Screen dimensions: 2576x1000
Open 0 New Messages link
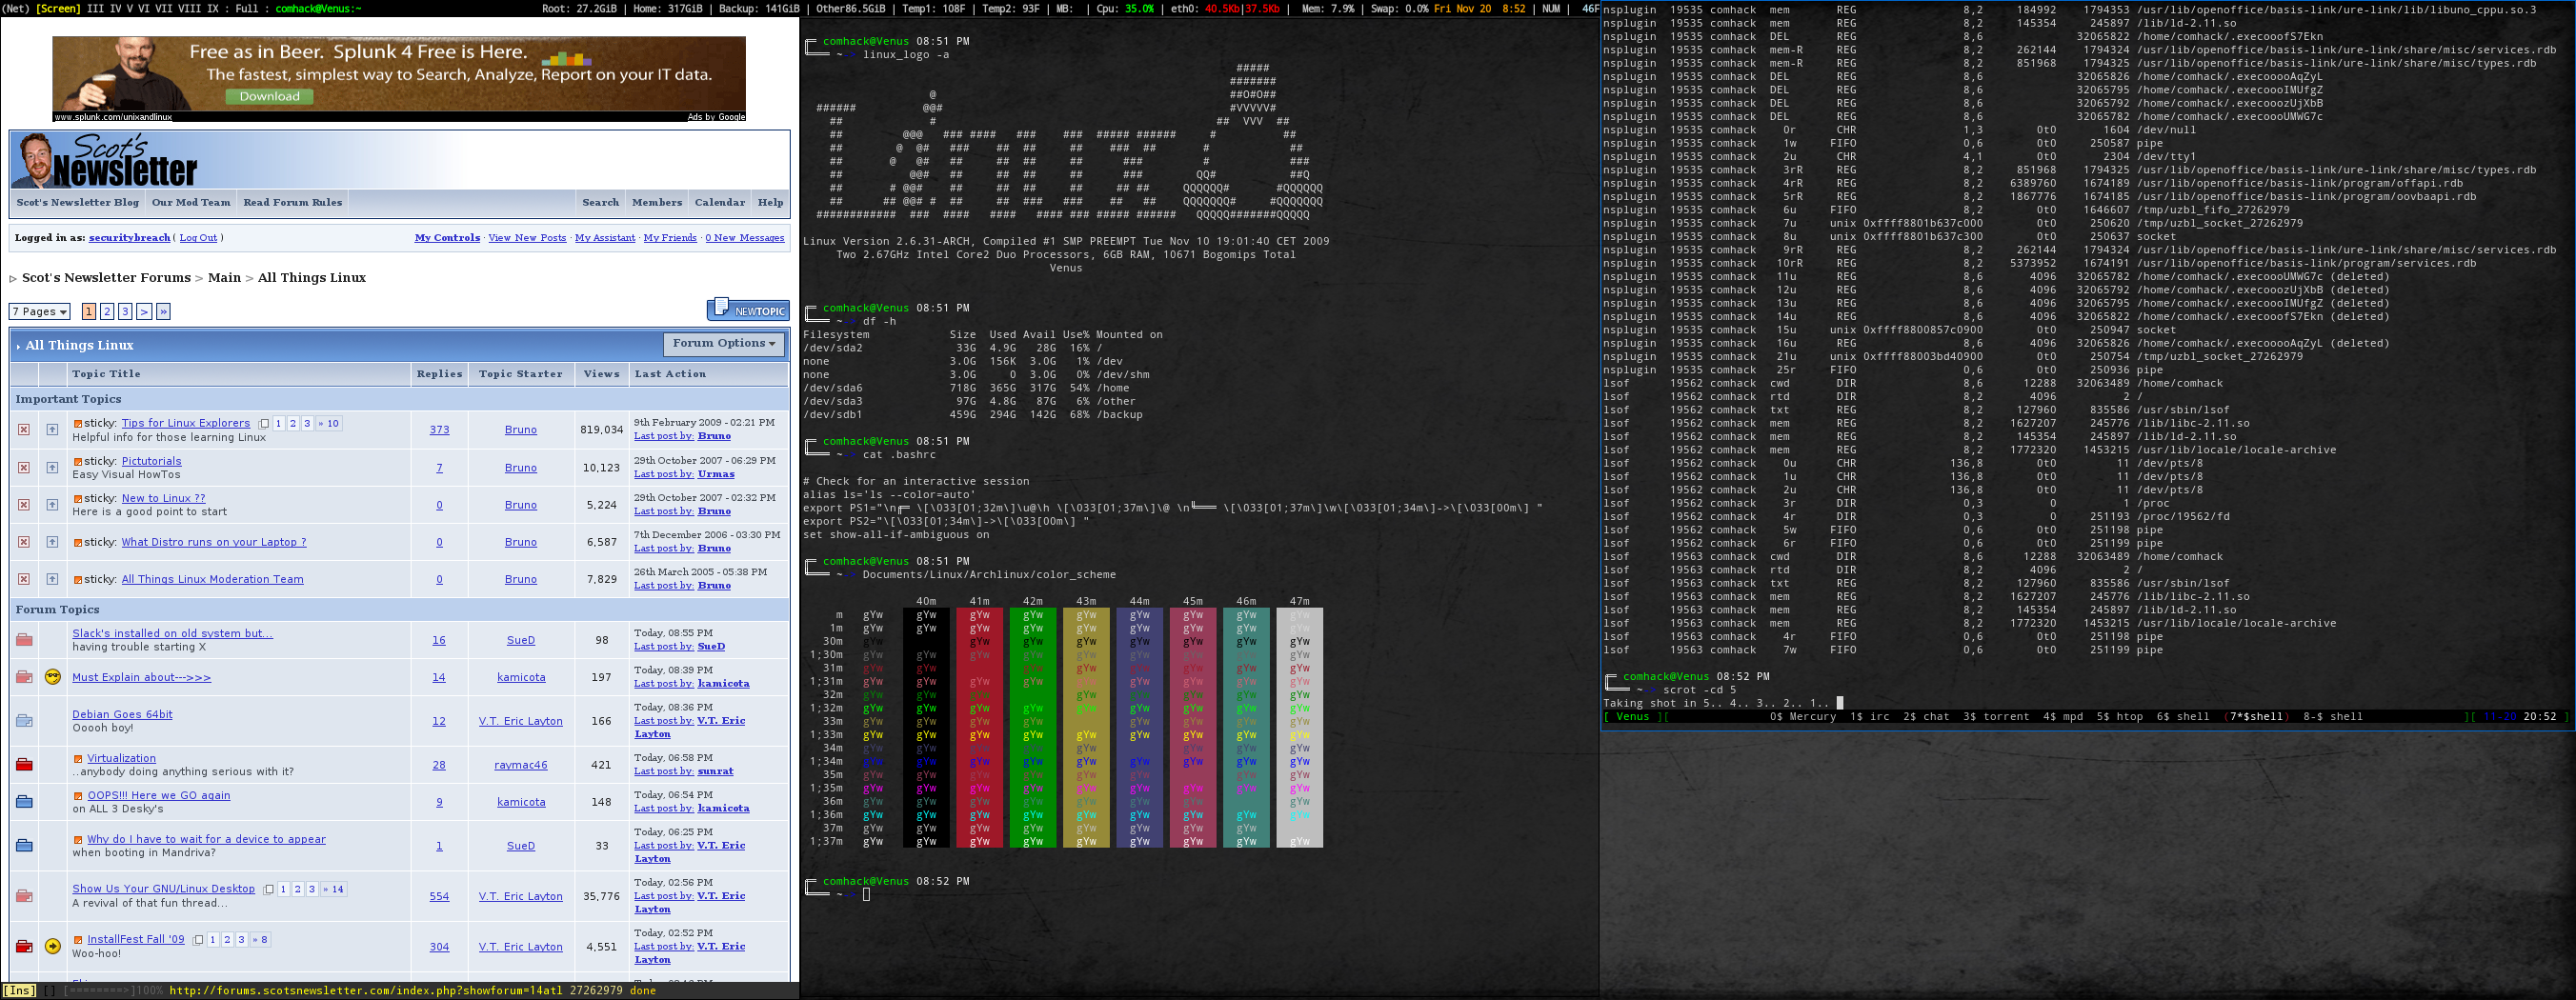click(x=745, y=238)
